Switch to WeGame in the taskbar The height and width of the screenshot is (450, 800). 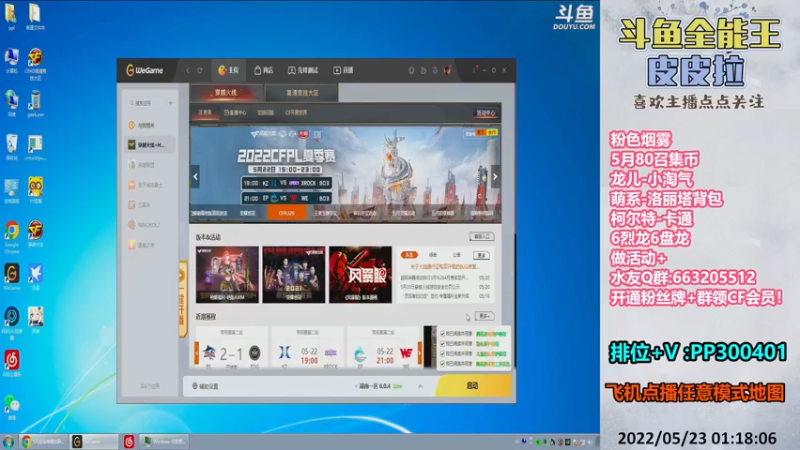coord(94,441)
